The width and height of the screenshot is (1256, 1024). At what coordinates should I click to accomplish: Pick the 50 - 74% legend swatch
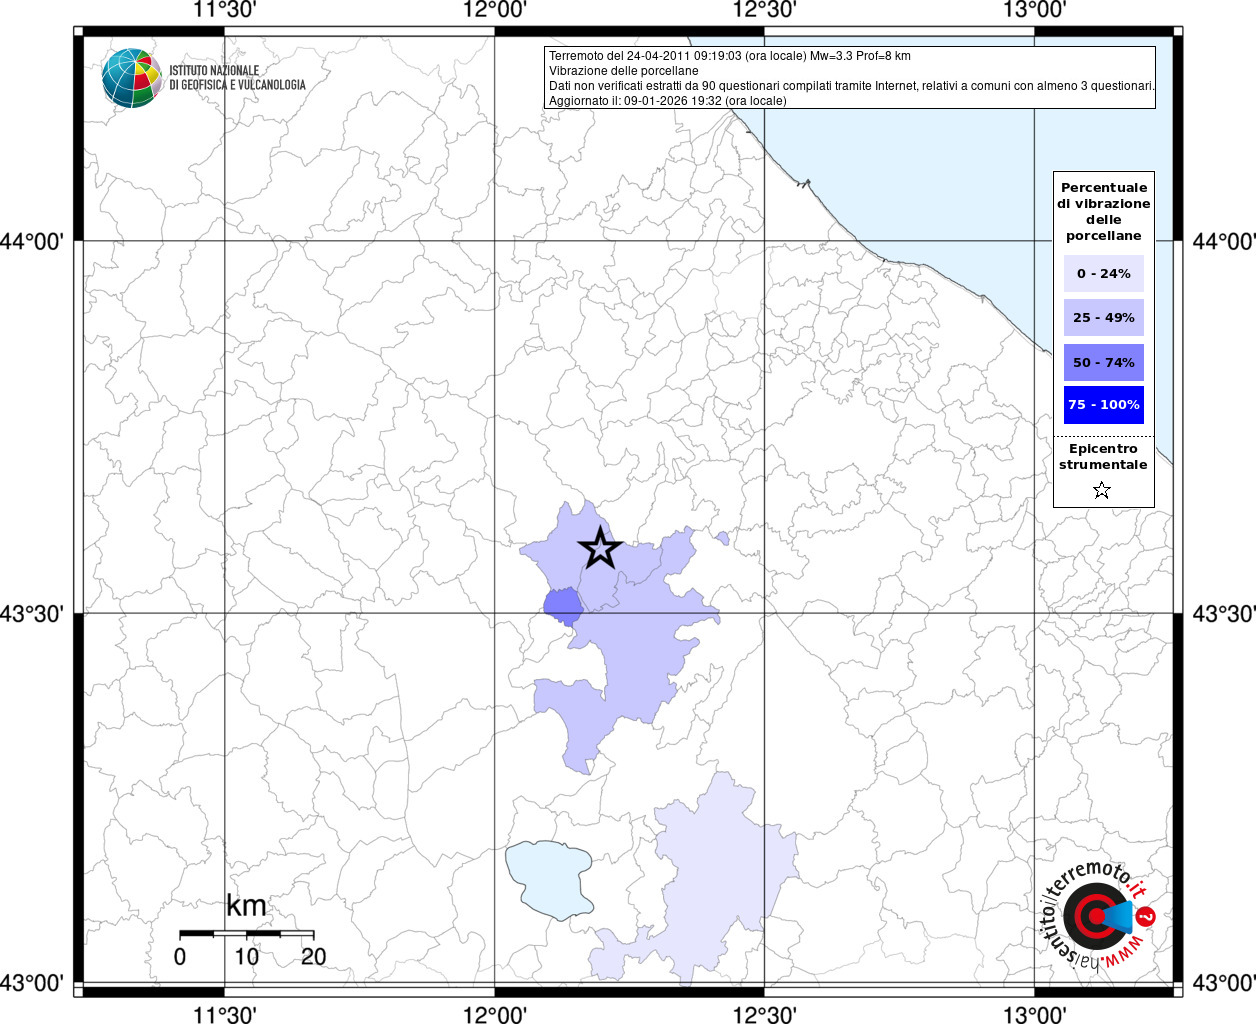point(1103,362)
